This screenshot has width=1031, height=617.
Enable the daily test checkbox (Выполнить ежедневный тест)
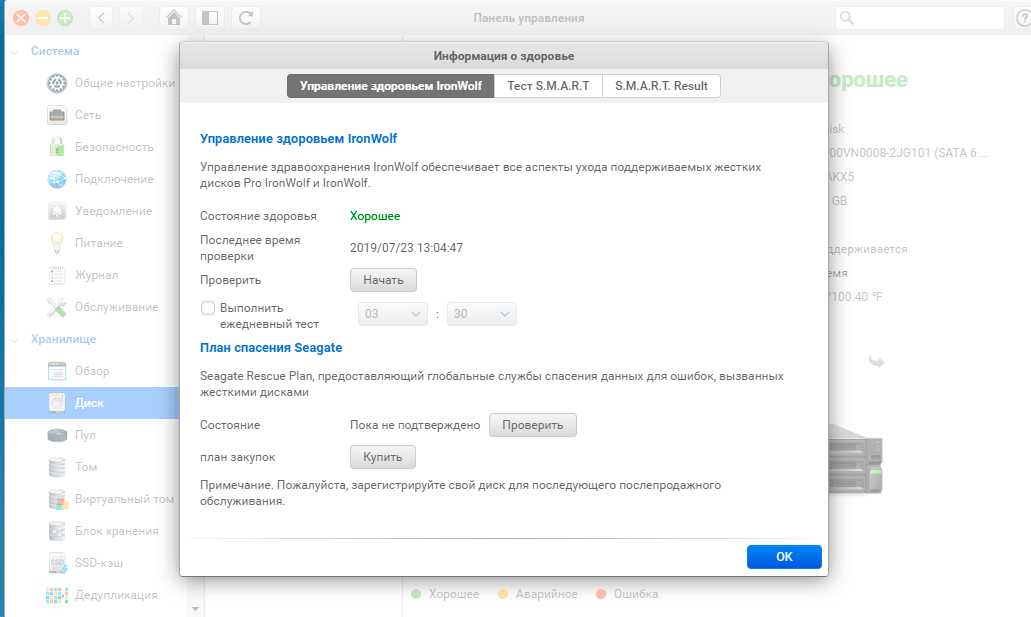point(208,308)
